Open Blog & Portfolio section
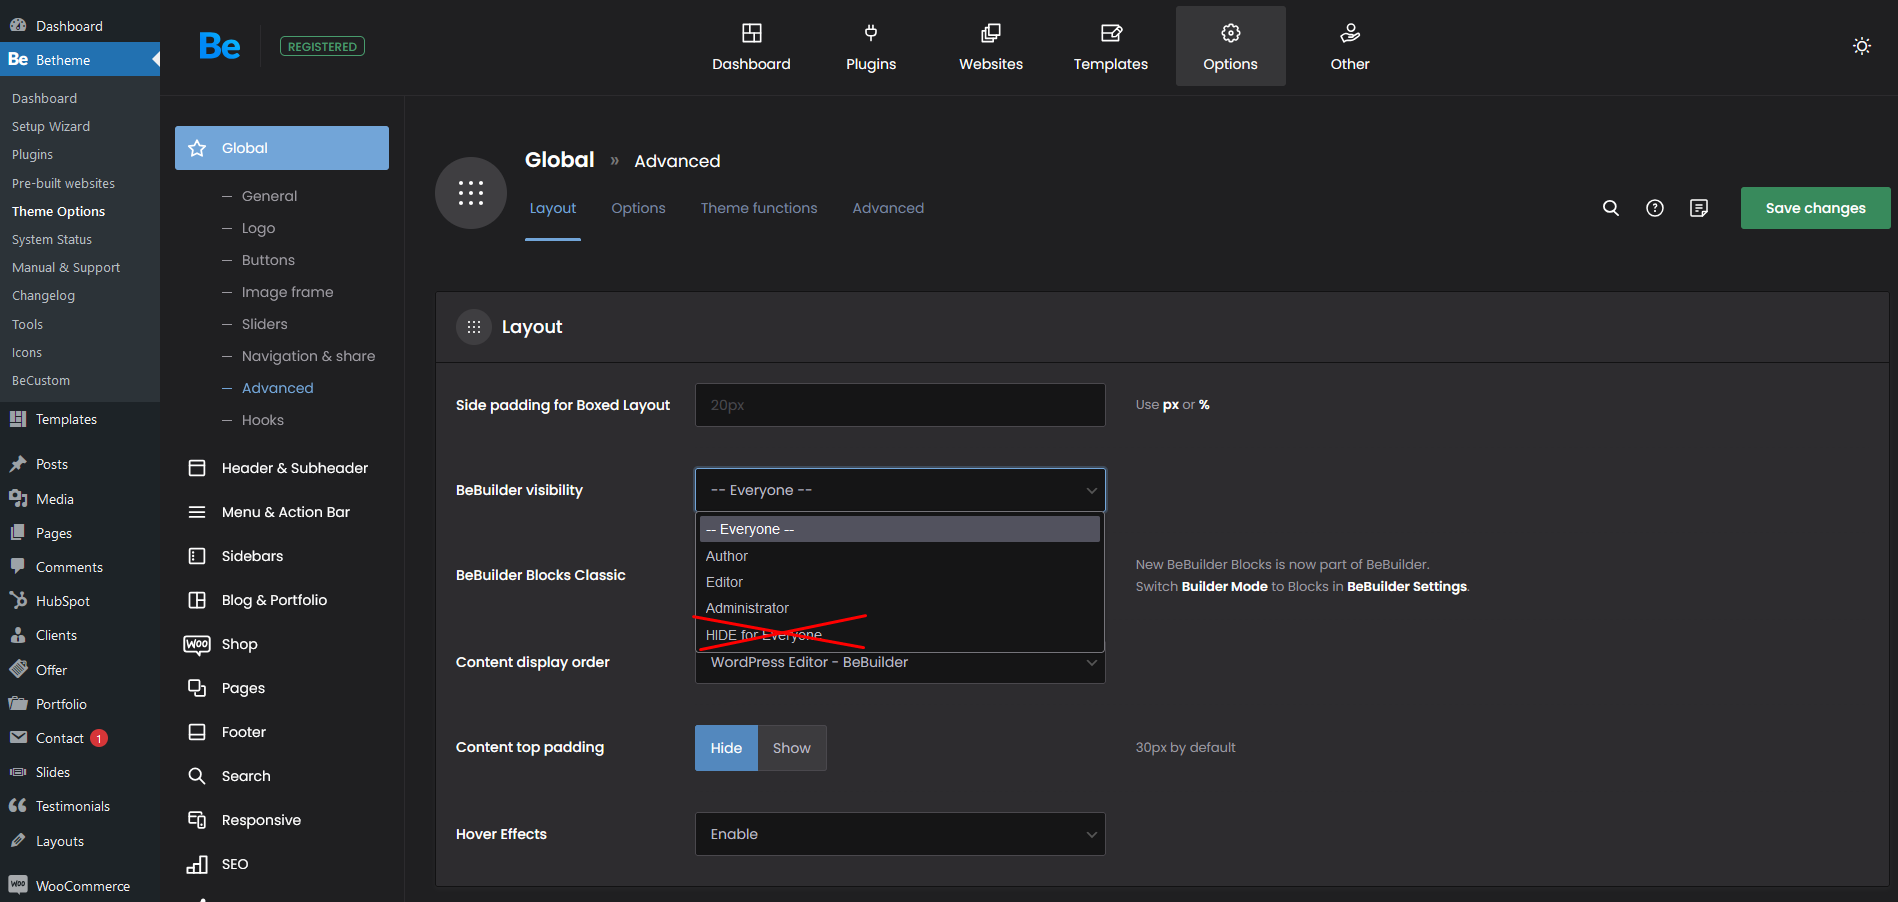The height and width of the screenshot is (902, 1898). coord(282,600)
